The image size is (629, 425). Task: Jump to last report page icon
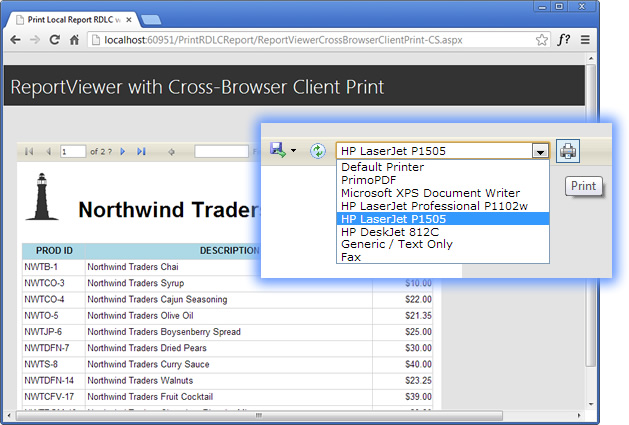(x=141, y=151)
